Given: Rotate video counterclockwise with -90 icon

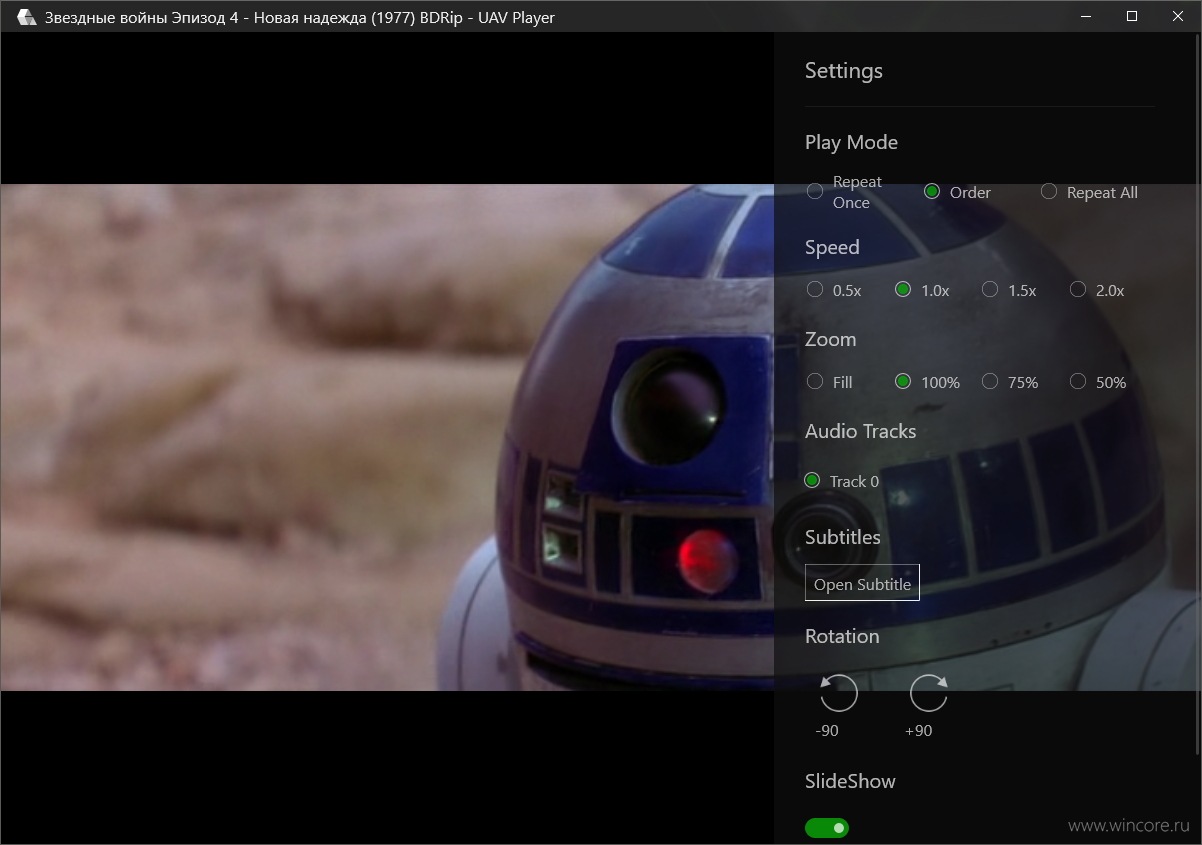Looking at the screenshot, I should (838, 692).
